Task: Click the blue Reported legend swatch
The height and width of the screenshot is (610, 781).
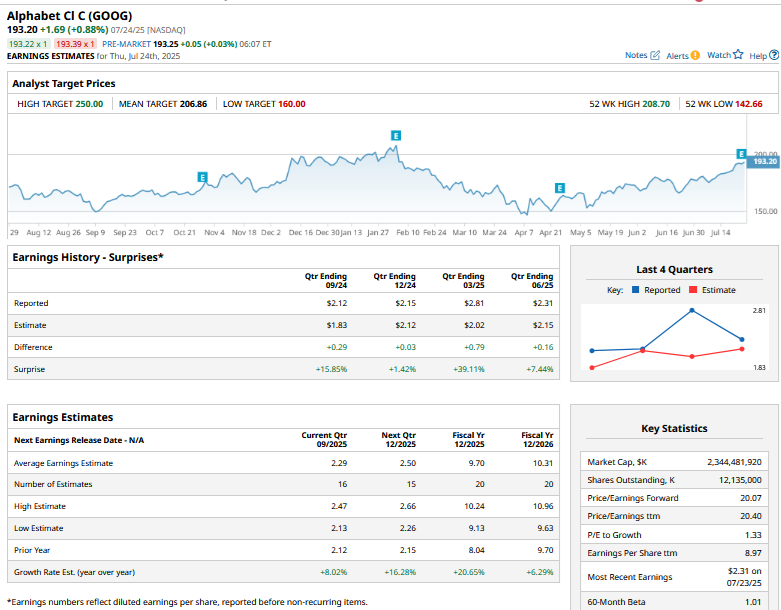Action: (x=635, y=289)
